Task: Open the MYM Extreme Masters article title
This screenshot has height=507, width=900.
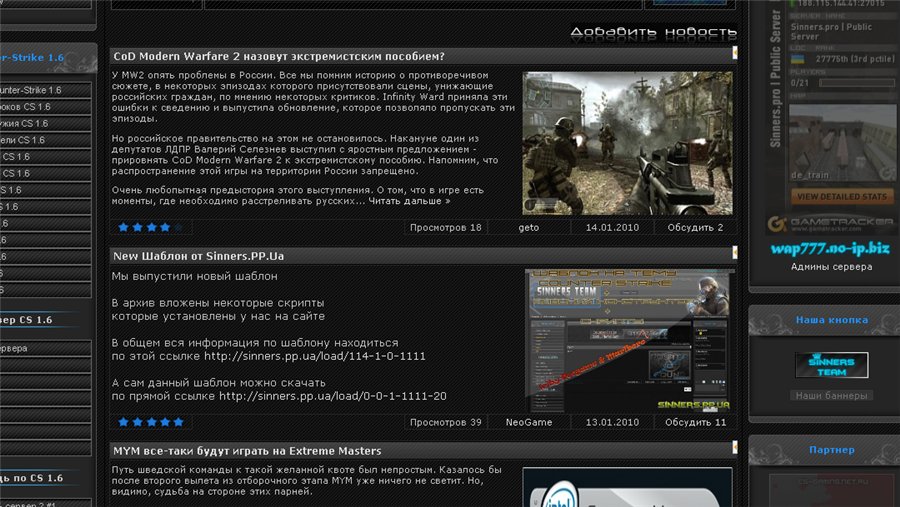Action: click(x=247, y=451)
